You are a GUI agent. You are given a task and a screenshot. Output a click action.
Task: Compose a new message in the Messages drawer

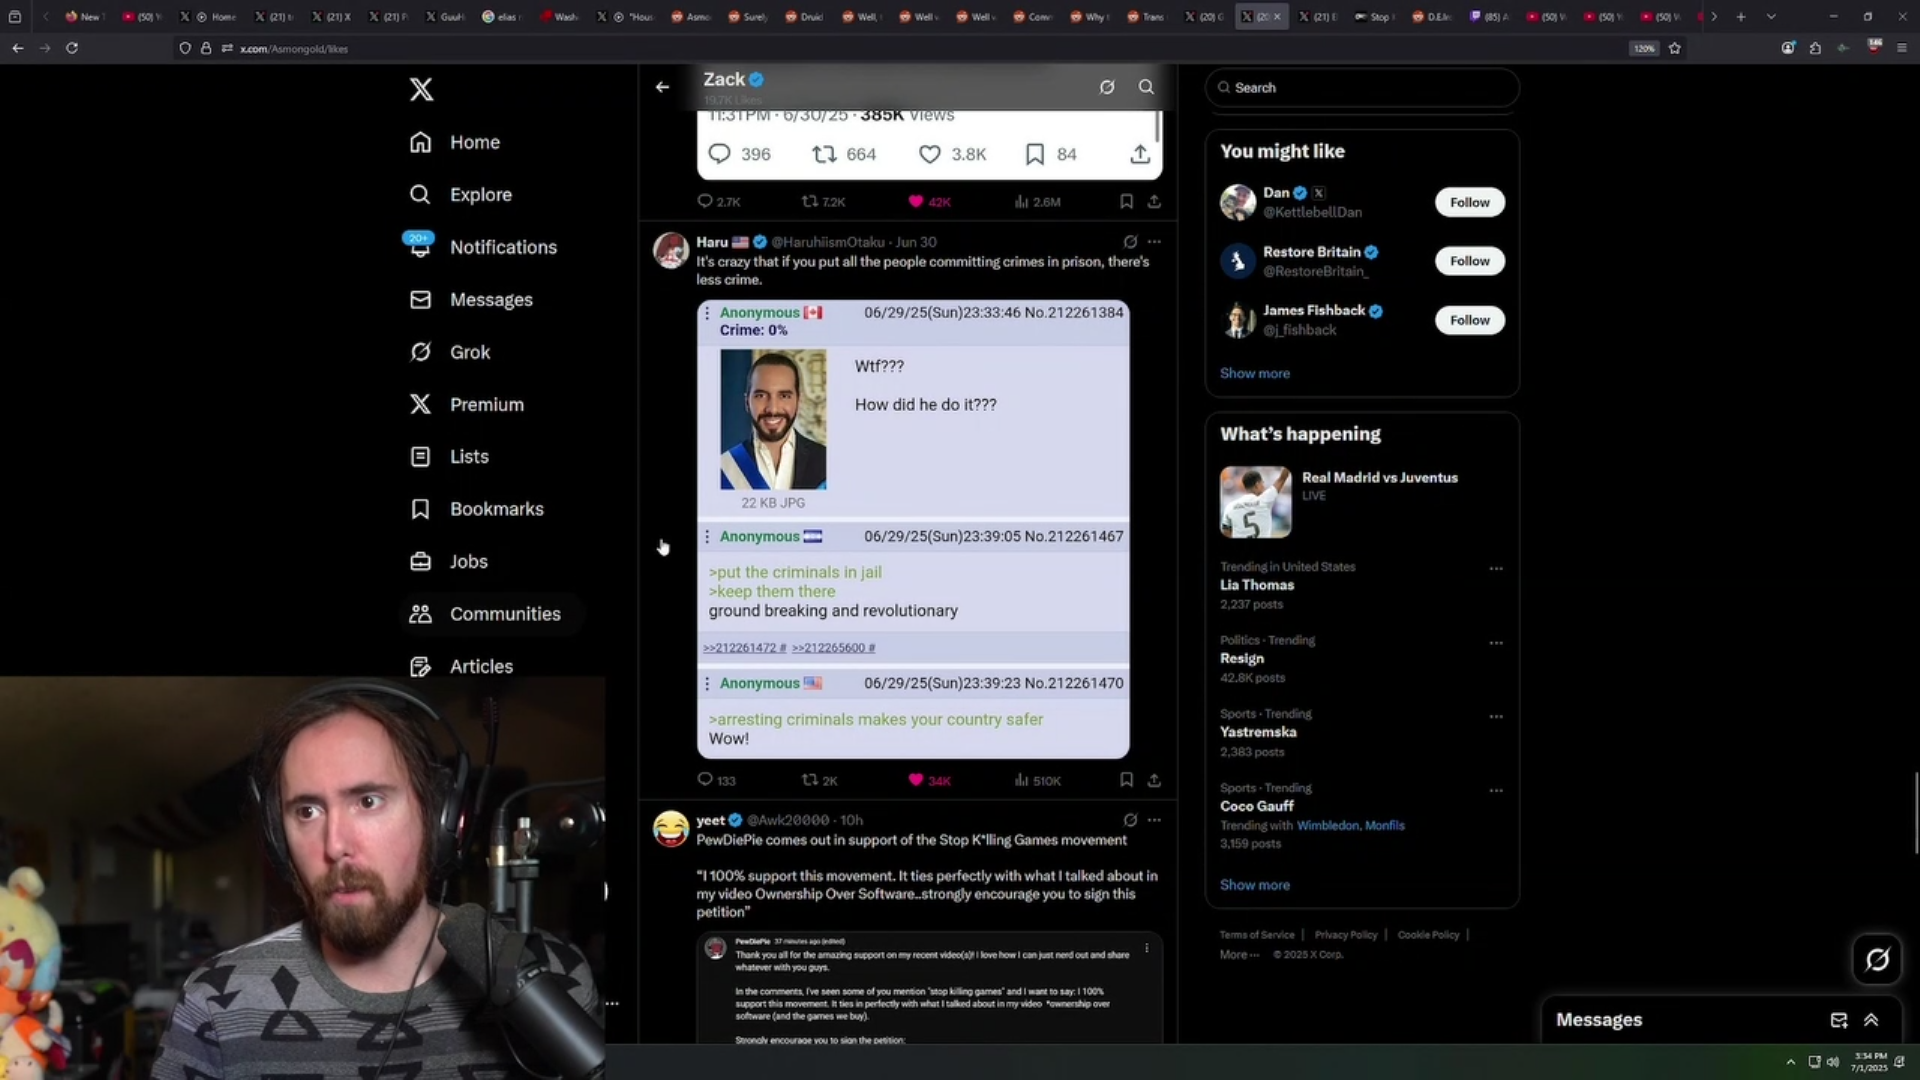[x=1838, y=1020]
